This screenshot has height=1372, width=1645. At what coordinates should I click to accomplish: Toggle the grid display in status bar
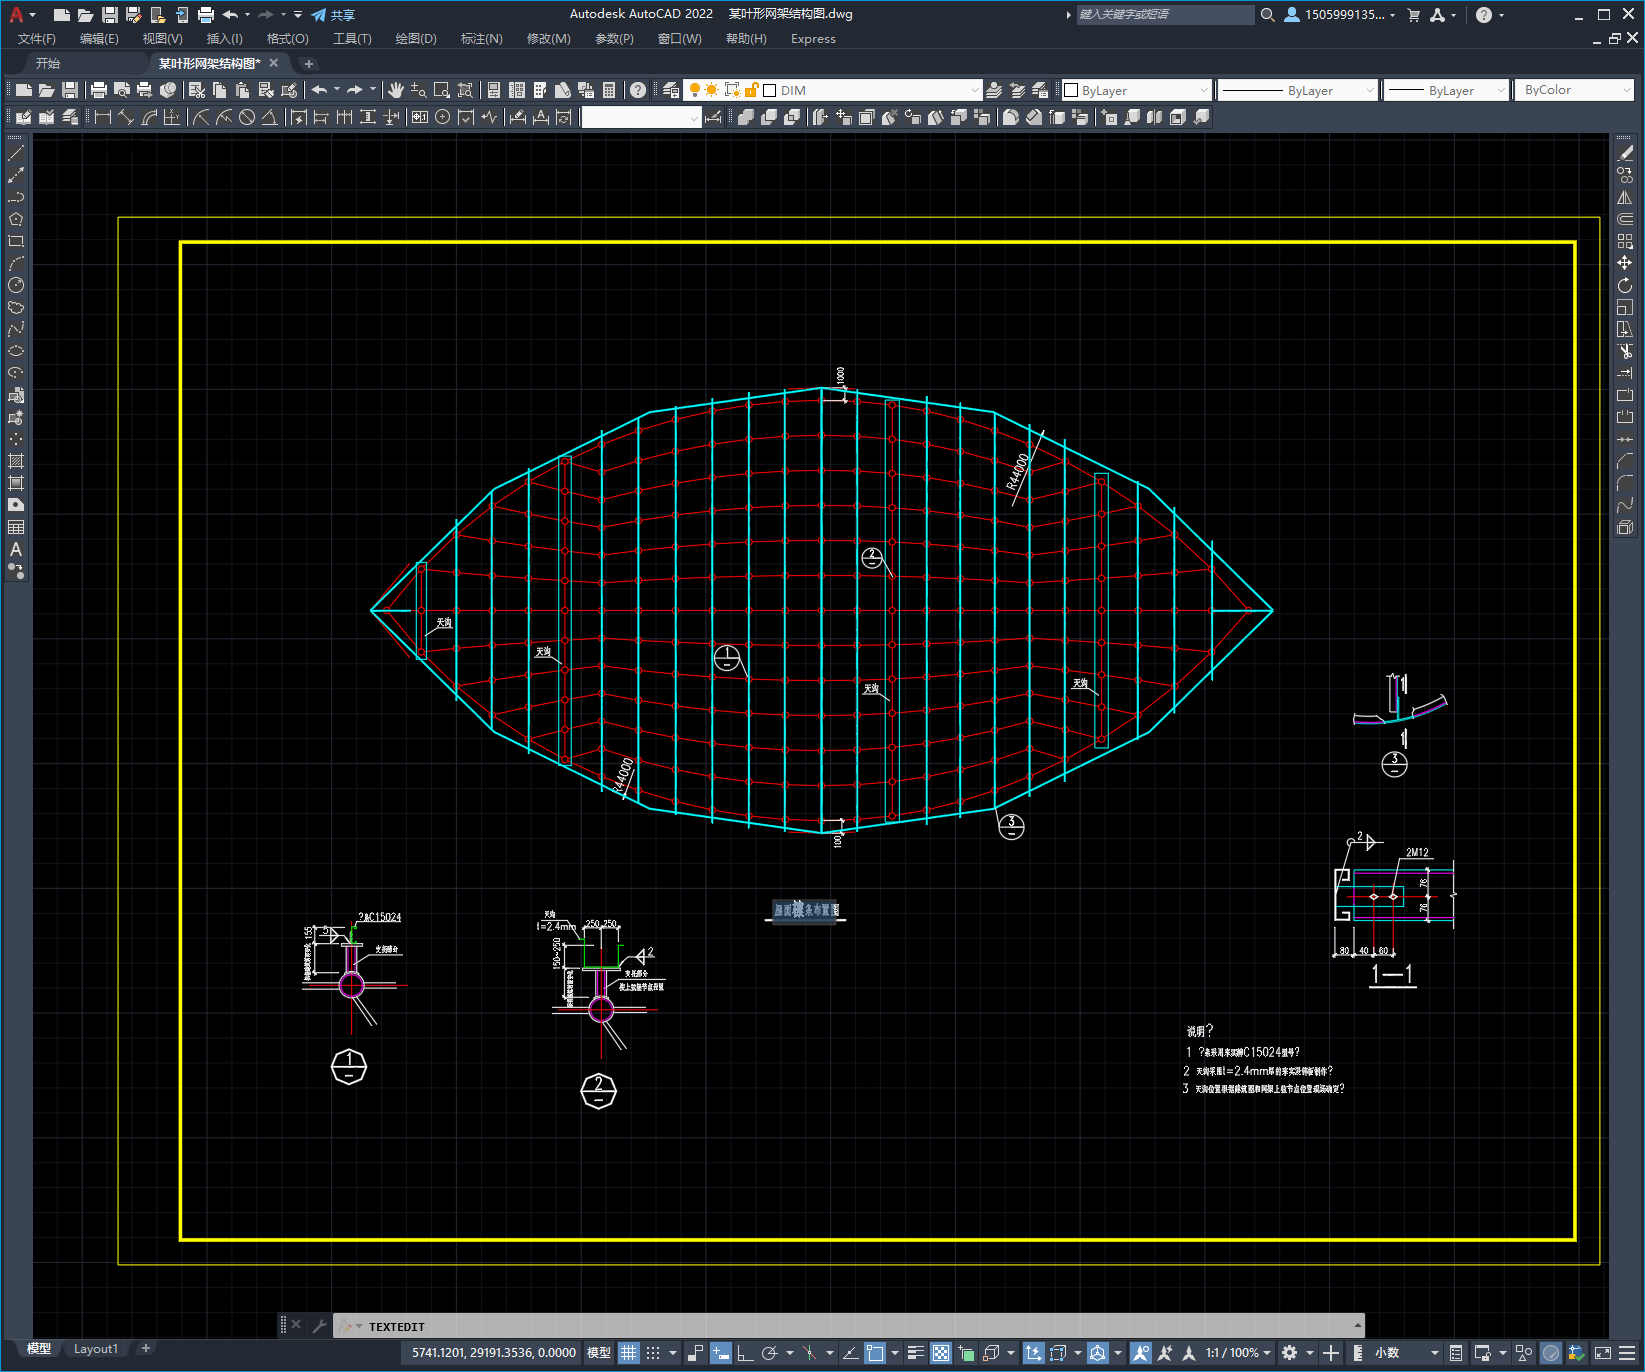pyautogui.click(x=628, y=1353)
